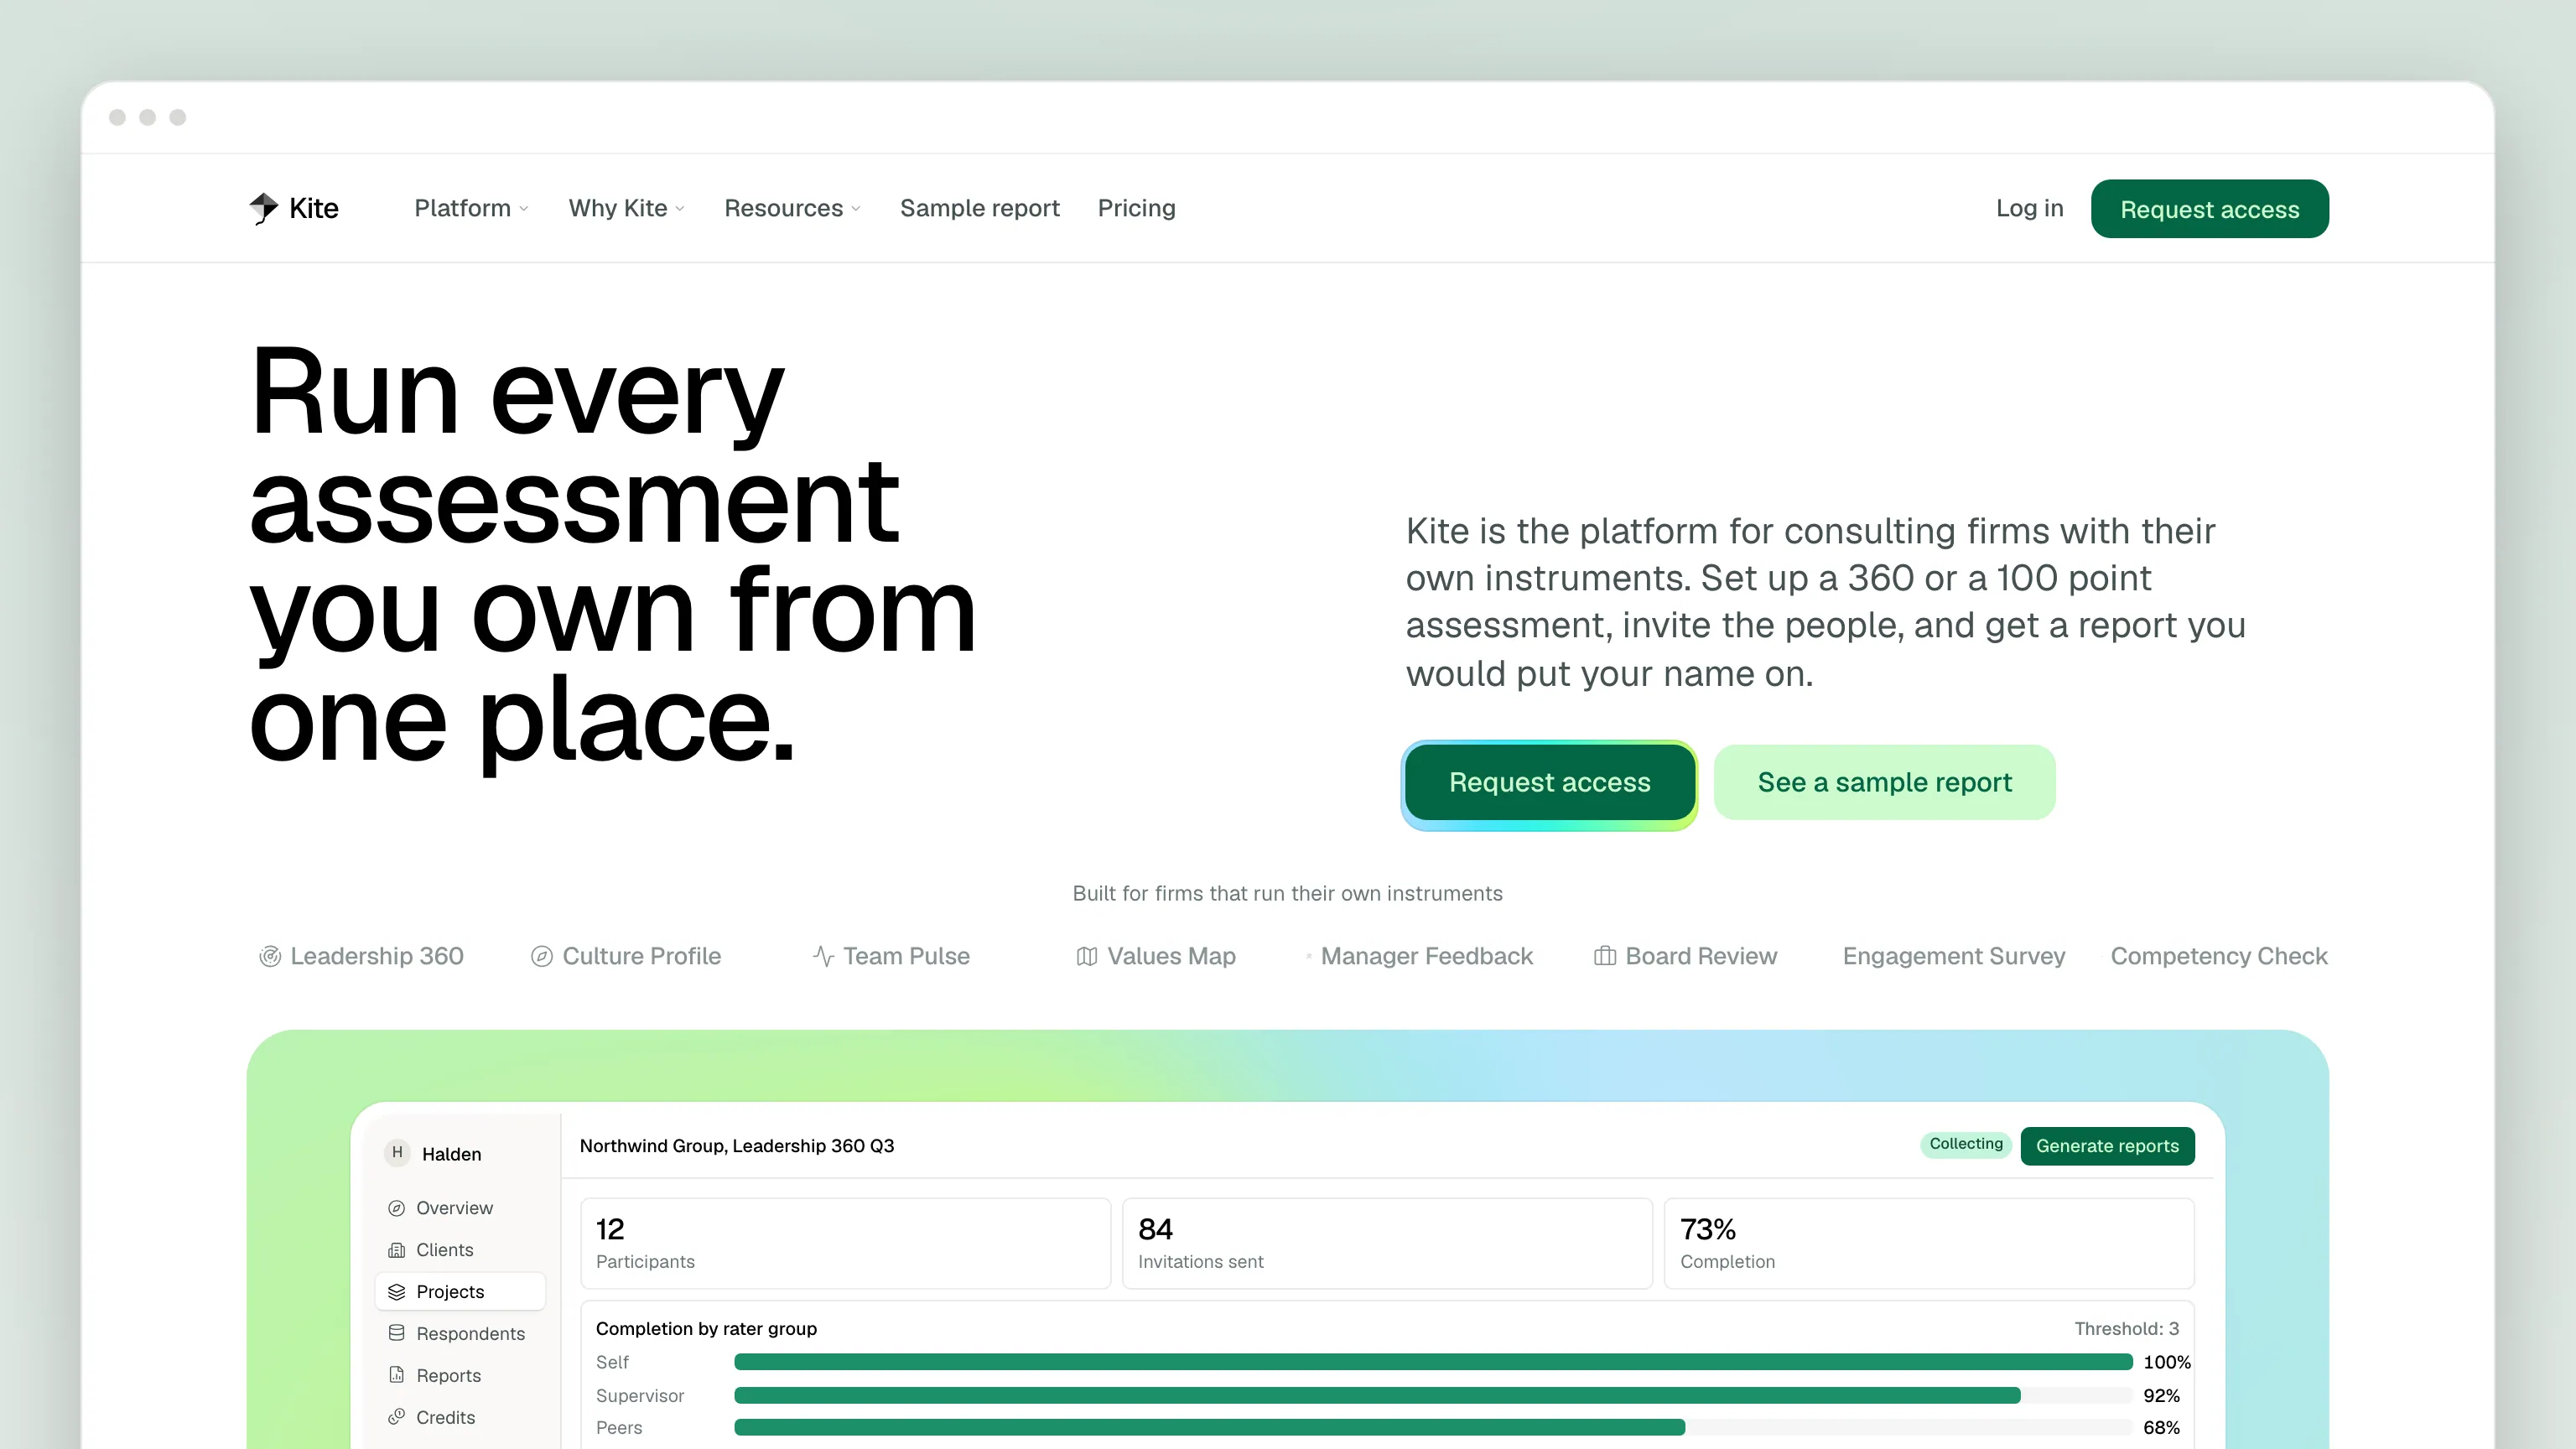Image resolution: width=2576 pixels, height=1449 pixels.
Task: Expand the Platform dropdown chevron
Action: pyautogui.click(x=524, y=209)
